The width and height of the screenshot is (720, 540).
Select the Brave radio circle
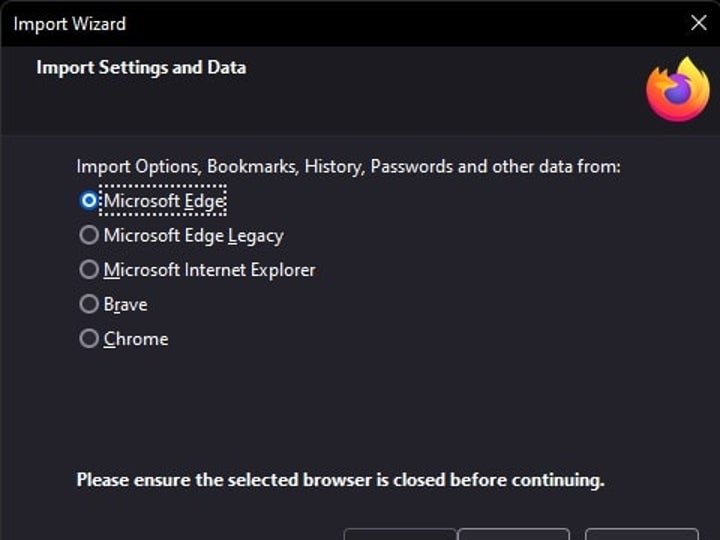point(89,304)
